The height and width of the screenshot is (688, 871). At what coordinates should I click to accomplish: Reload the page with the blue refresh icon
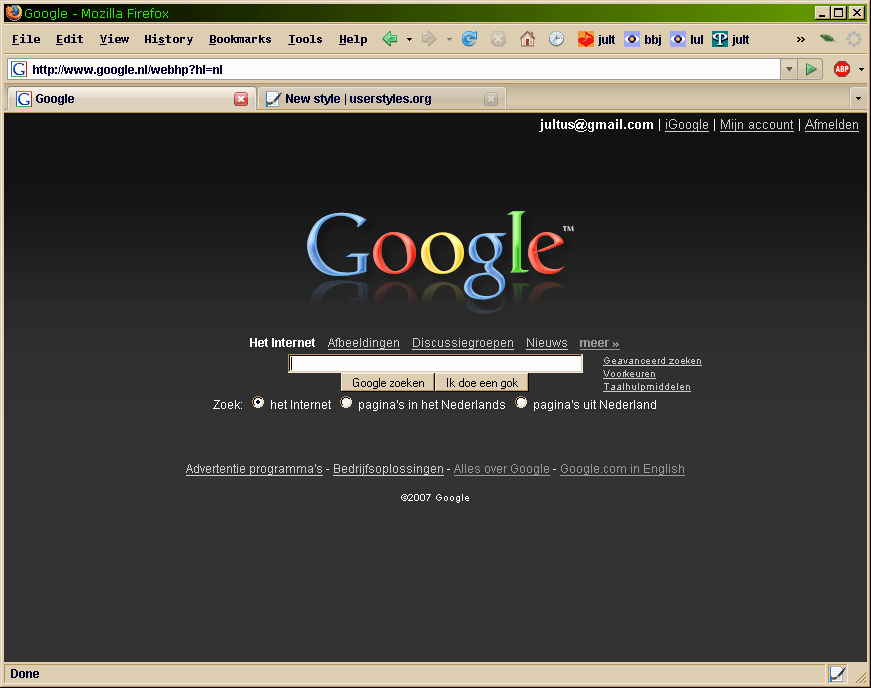point(469,39)
